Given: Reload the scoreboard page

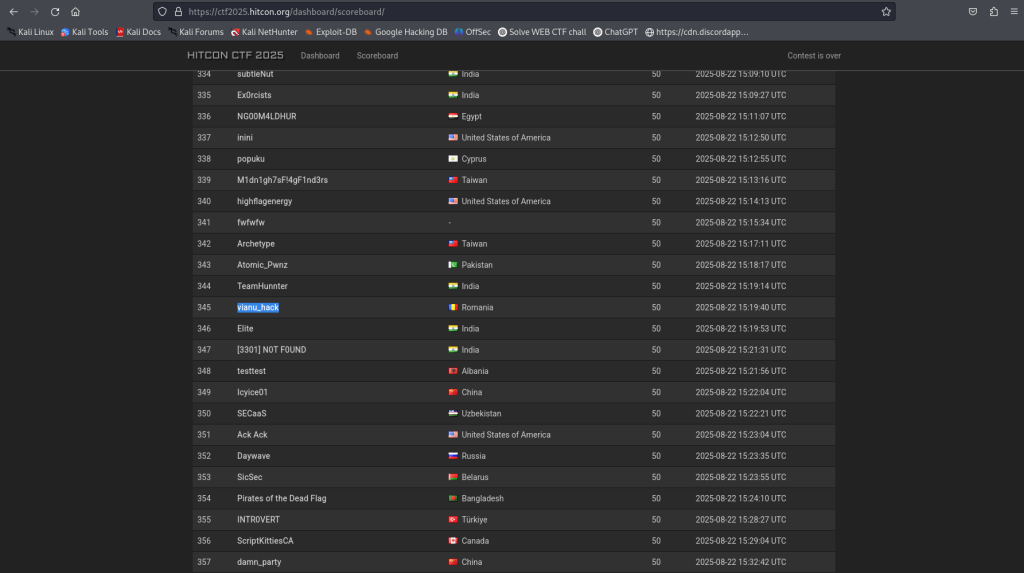Looking at the screenshot, I should pyautogui.click(x=55, y=11).
